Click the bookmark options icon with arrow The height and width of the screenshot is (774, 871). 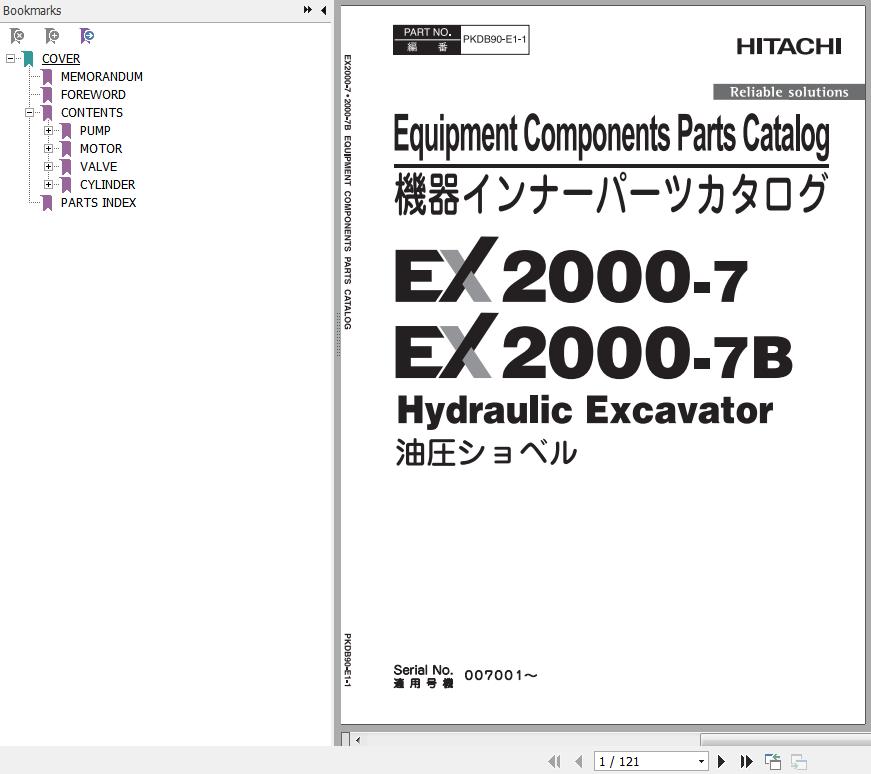pos(87,36)
